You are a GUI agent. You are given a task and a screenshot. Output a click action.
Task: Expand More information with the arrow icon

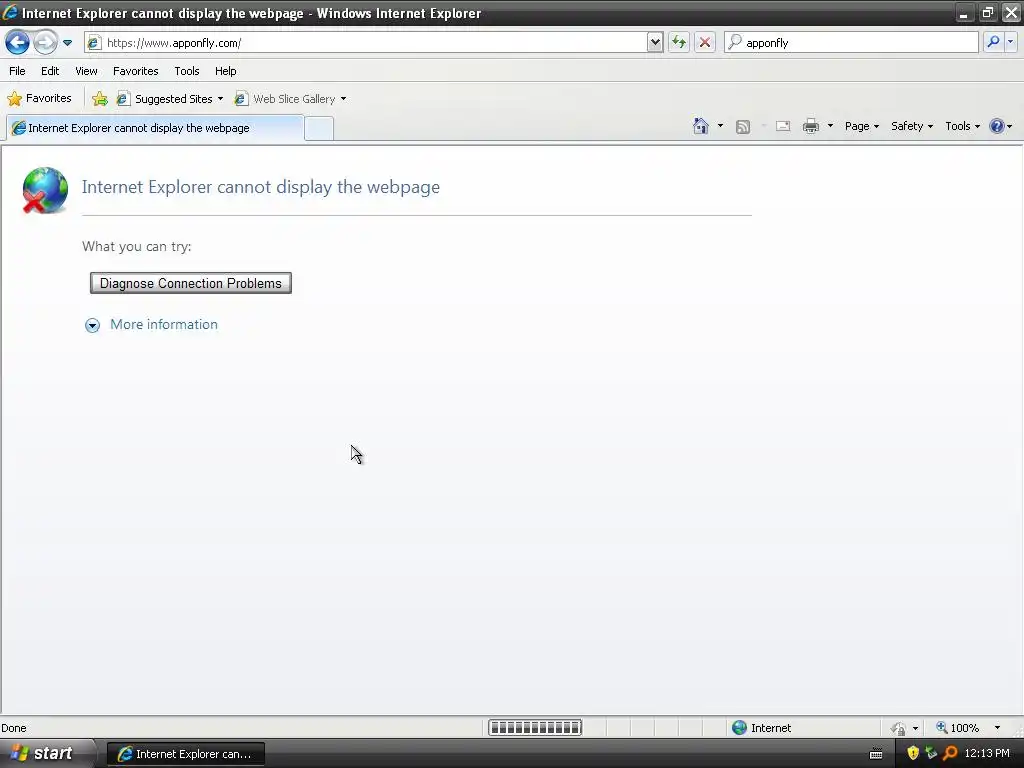93,325
